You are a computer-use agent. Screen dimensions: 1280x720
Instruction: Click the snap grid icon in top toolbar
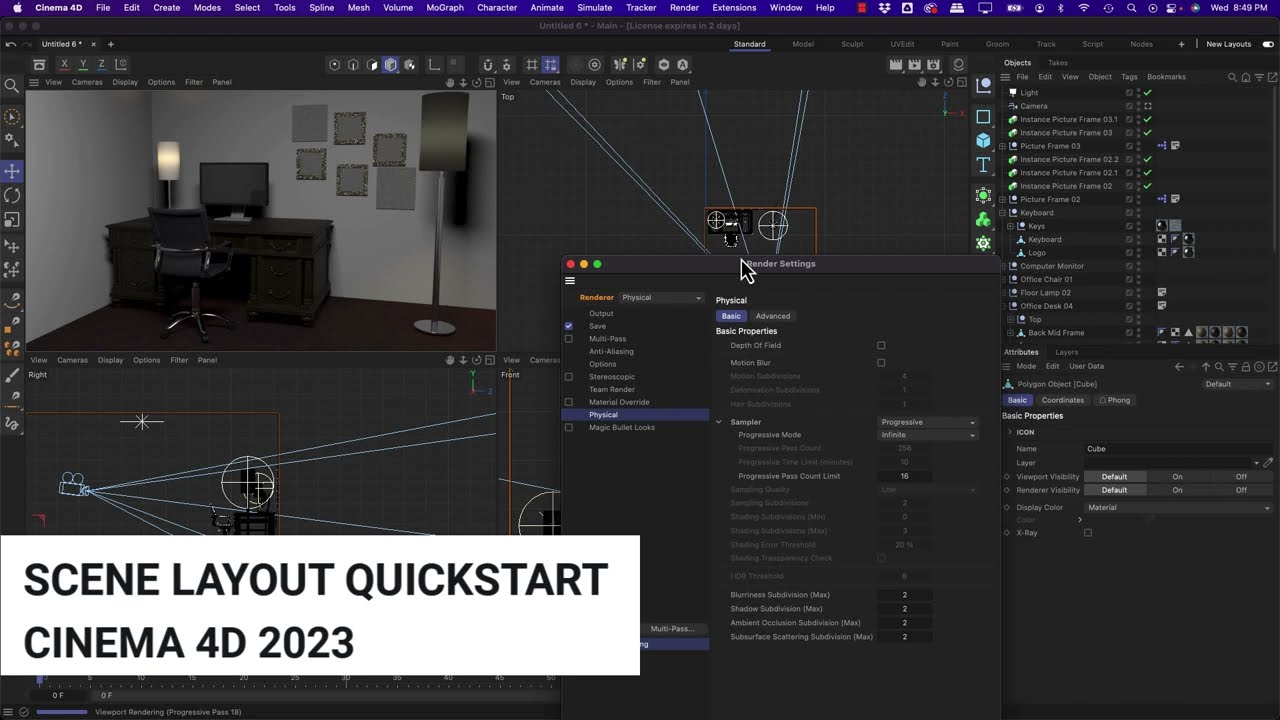pos(550,65)
